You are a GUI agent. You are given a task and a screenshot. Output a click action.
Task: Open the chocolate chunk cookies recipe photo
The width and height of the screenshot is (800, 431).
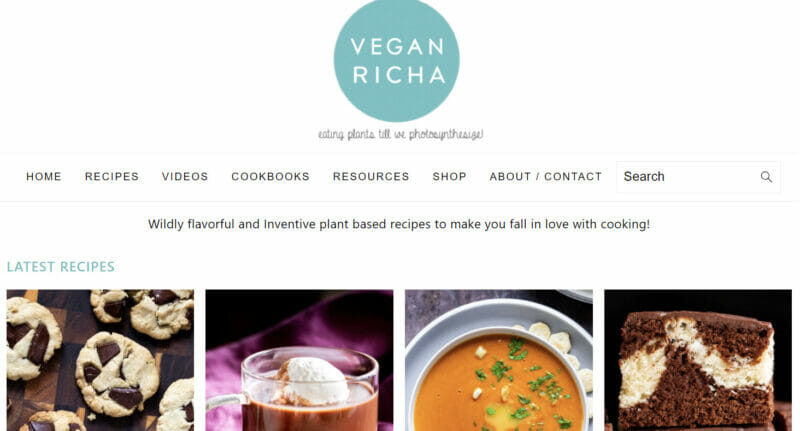click(100, 360)
